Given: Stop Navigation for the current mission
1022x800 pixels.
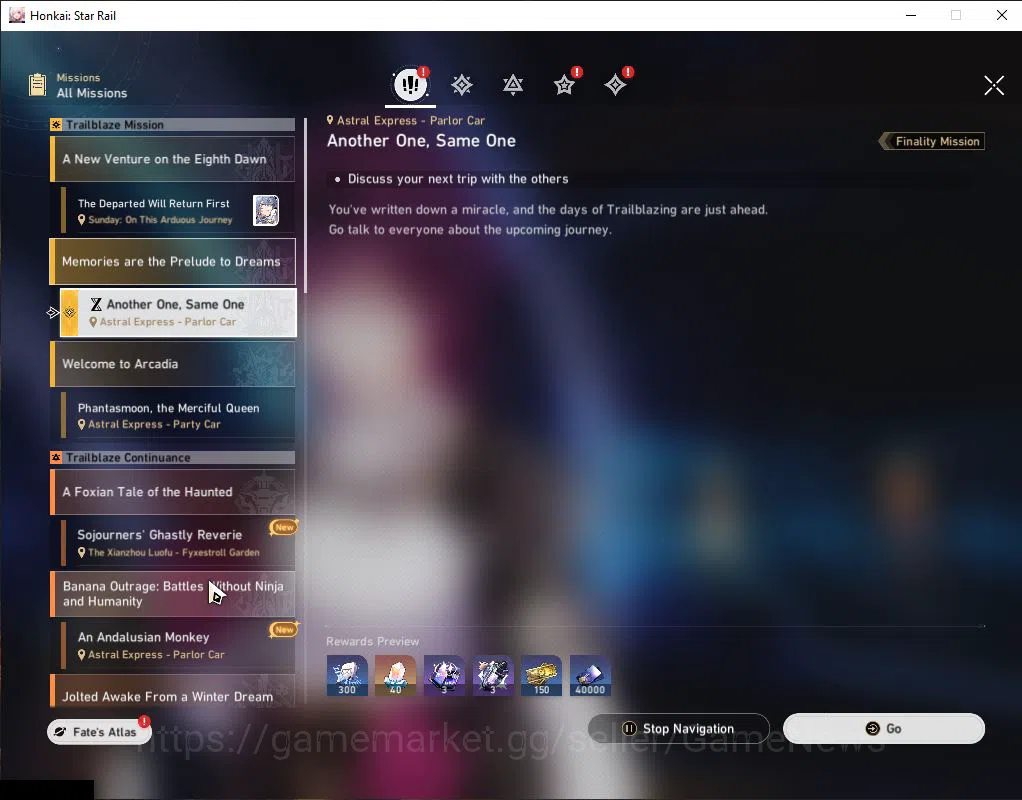Looking at the screenshot, I should [x=679, y=728].
